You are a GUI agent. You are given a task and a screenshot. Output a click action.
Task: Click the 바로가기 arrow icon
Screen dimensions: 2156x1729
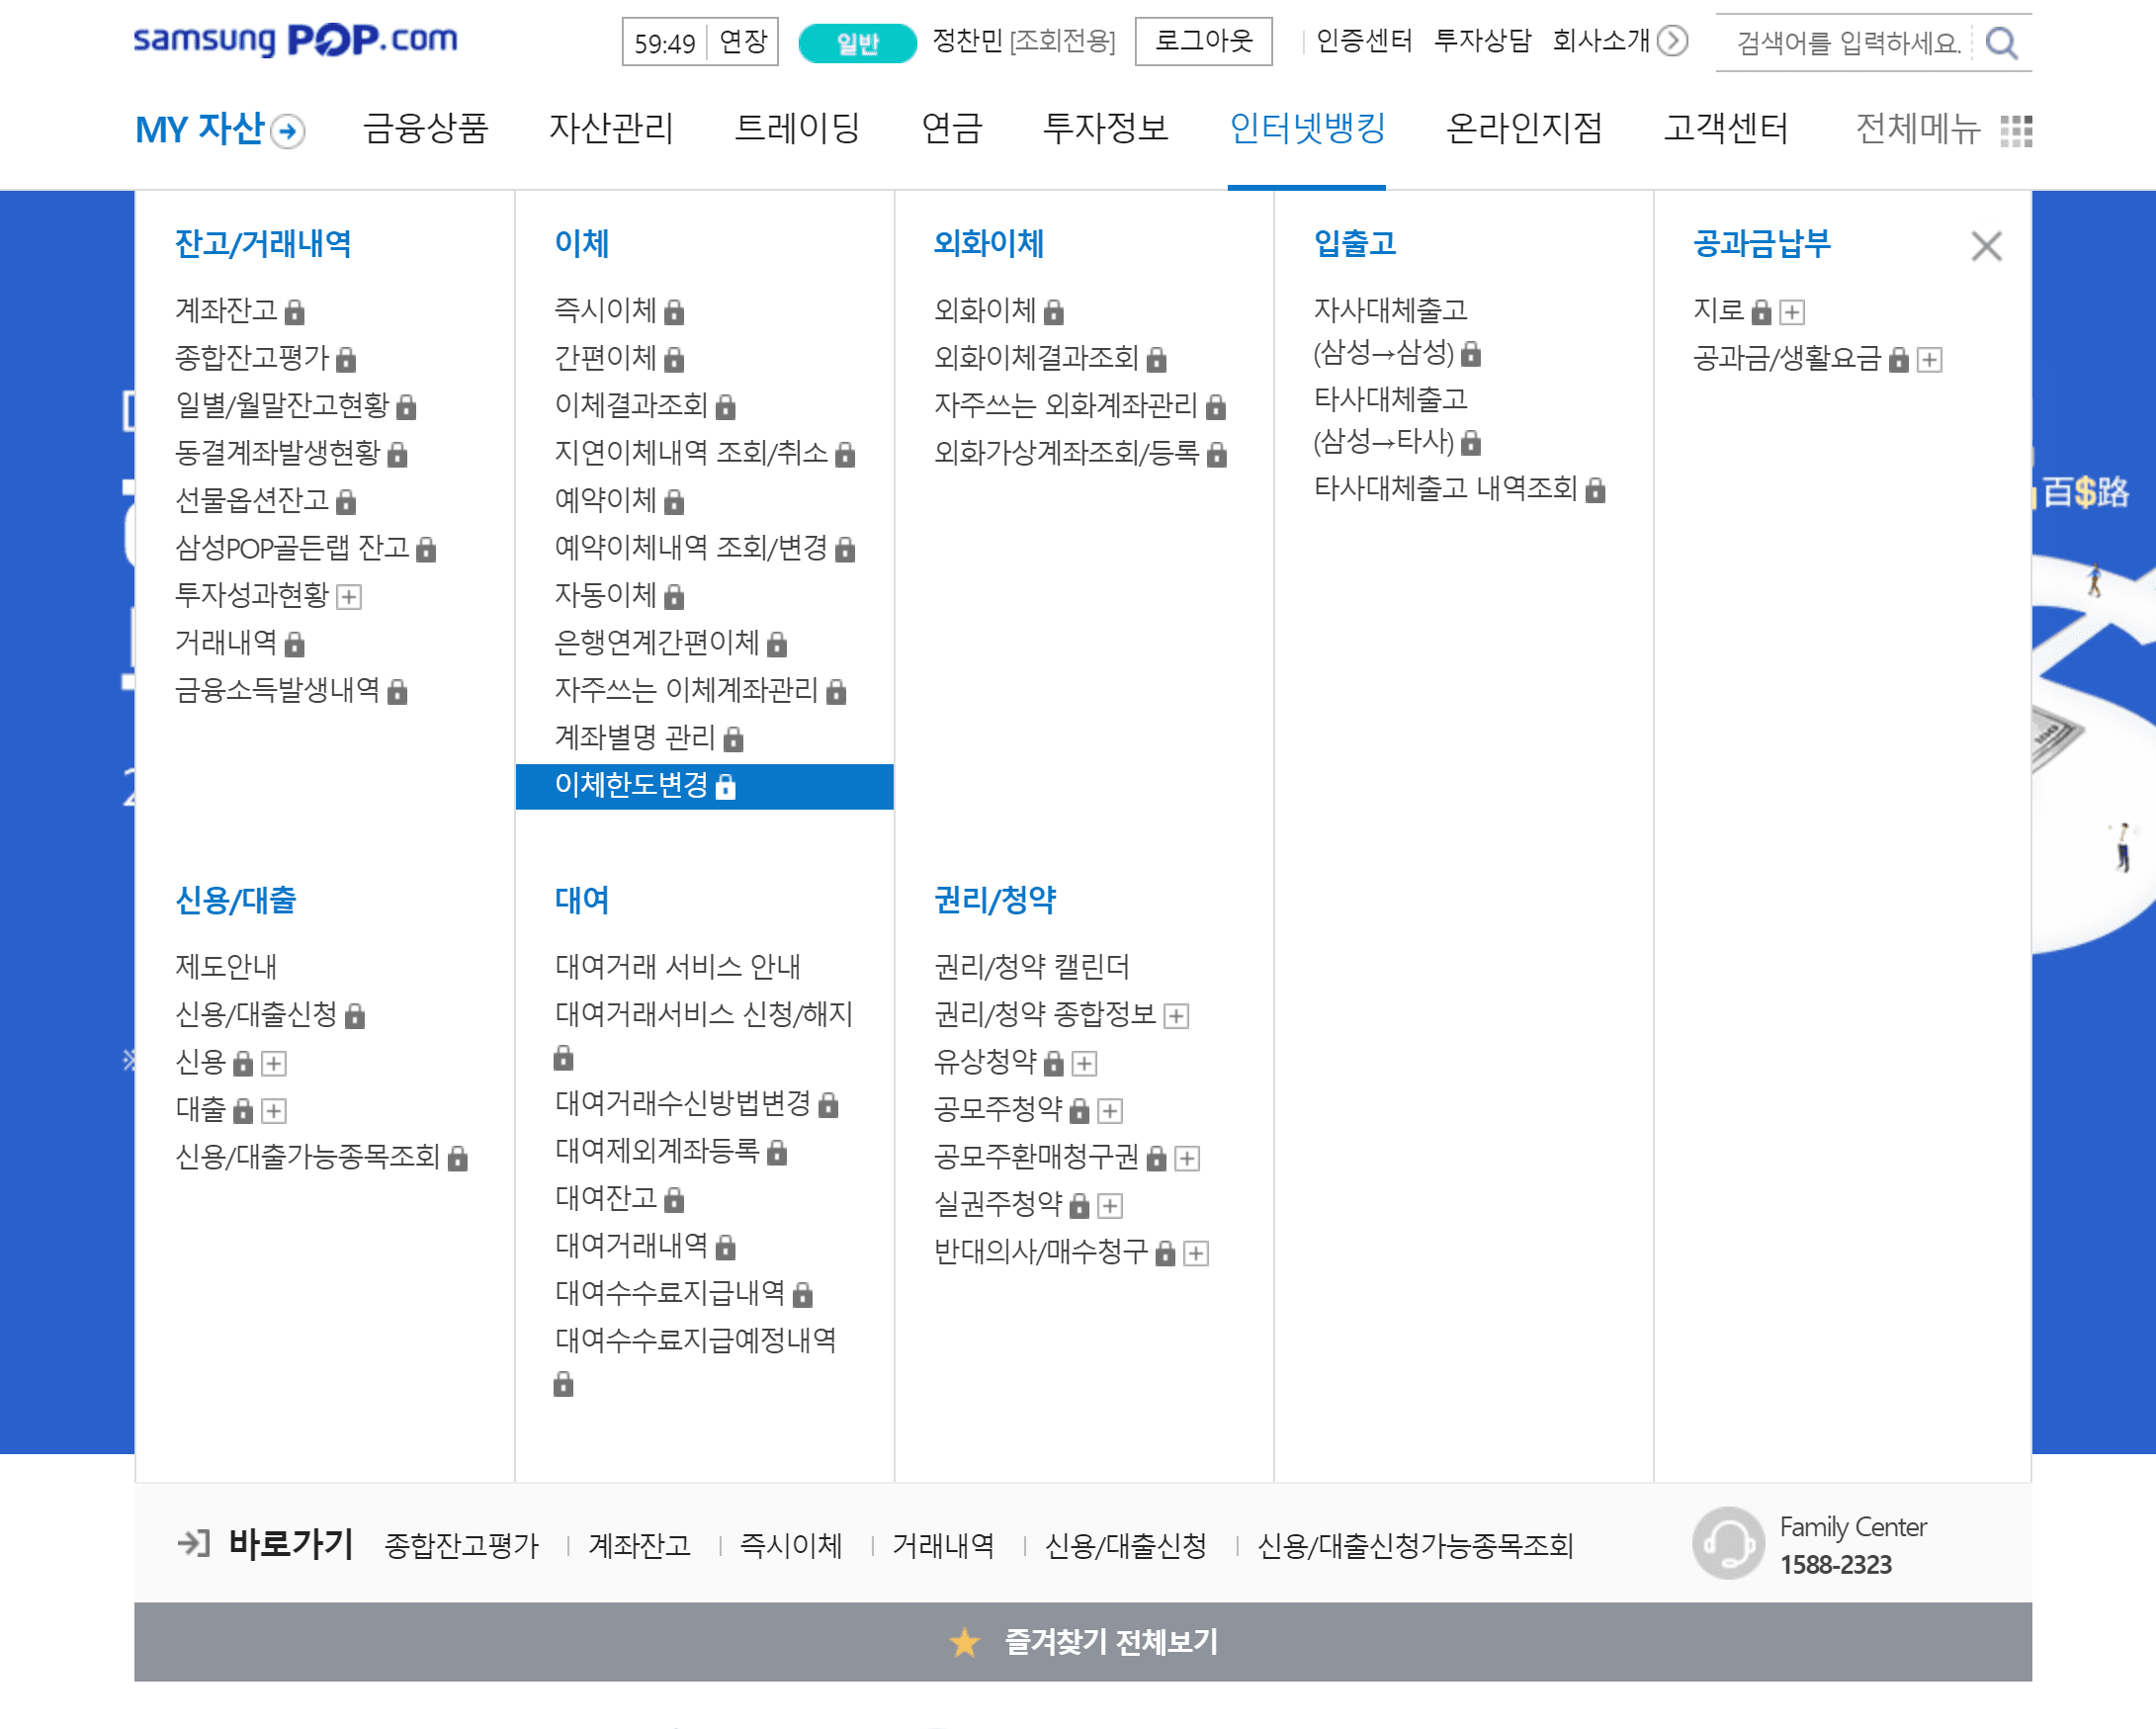coord(193,1543)
